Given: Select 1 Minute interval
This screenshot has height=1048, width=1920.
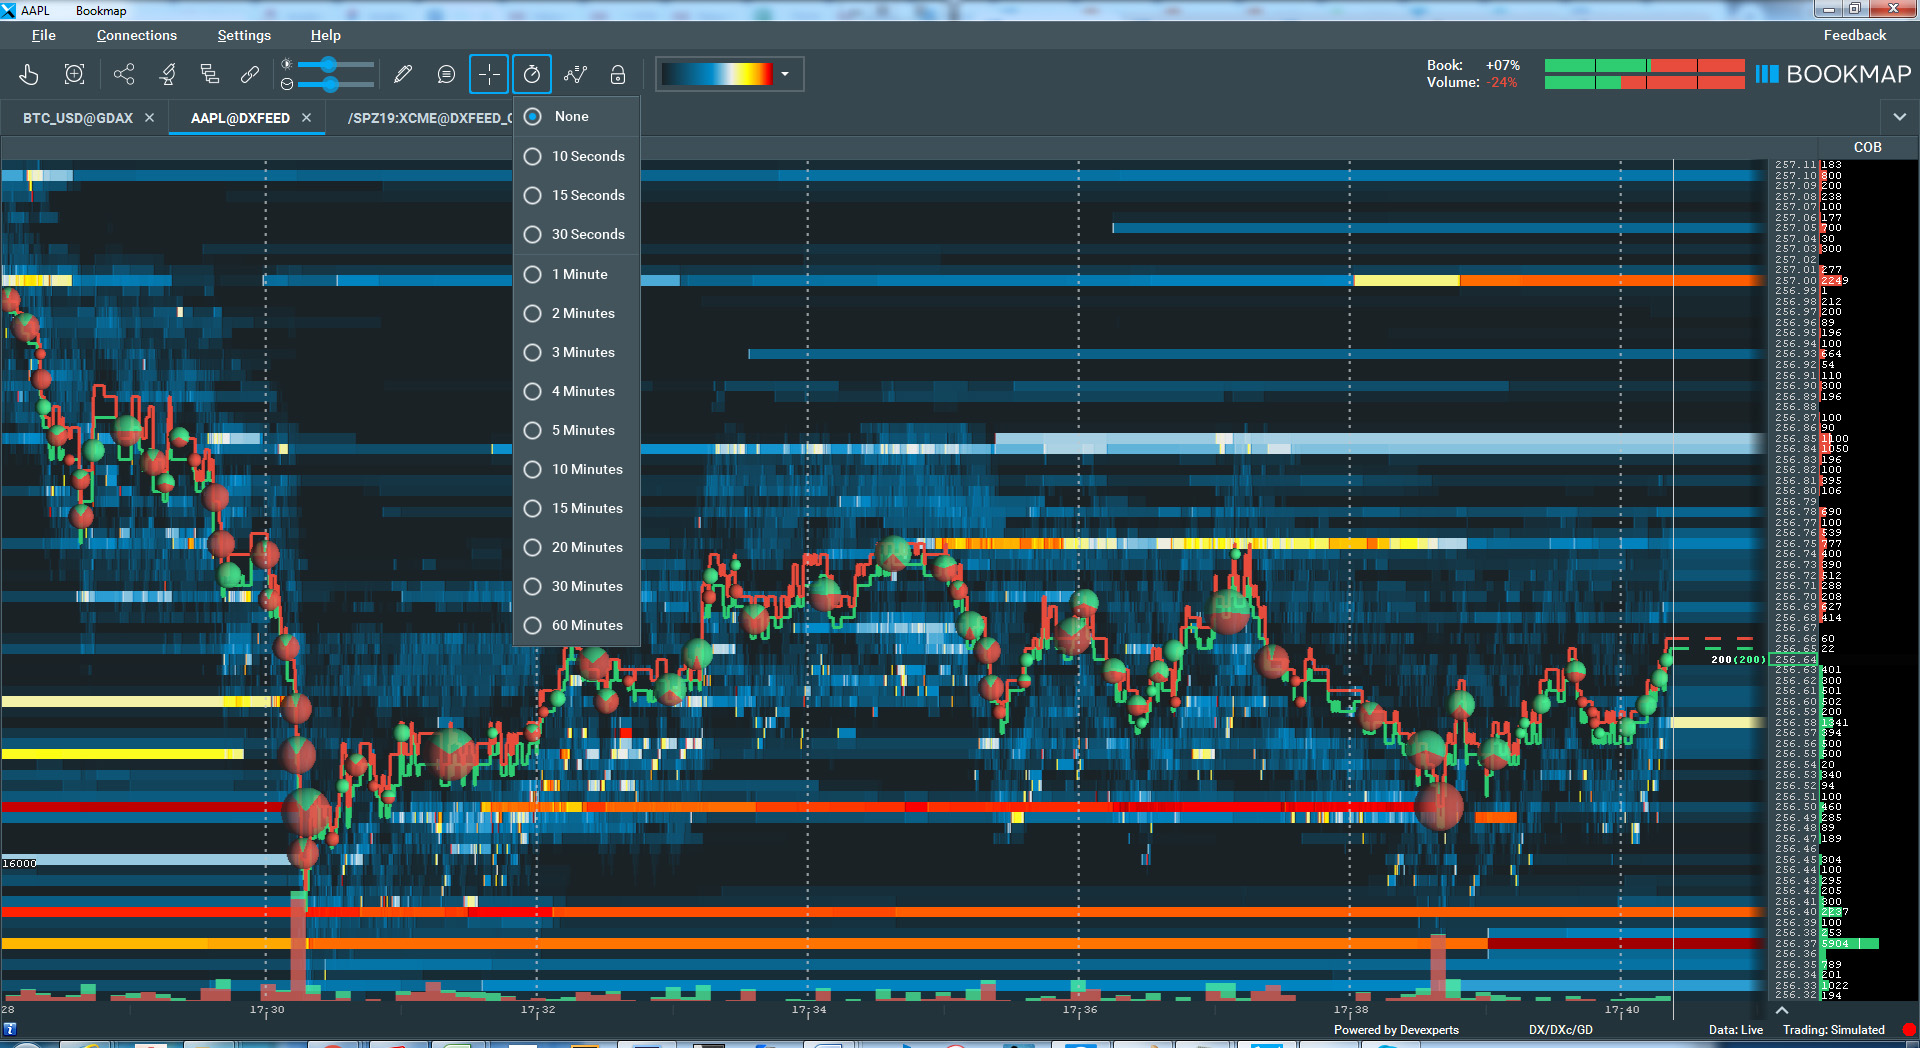Looking at the screenshot, I should [x=577, y=274].
